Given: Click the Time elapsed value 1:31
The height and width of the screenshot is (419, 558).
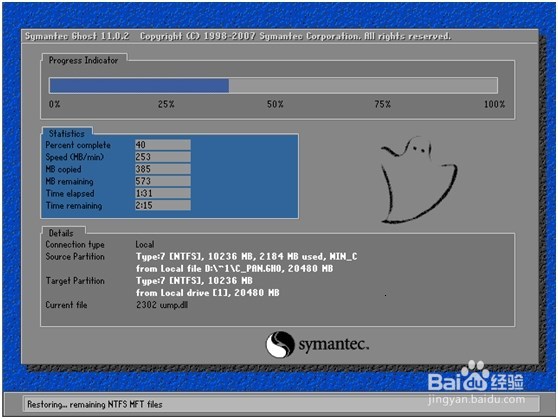Looking at the screenshot, I should click(163, 193).
